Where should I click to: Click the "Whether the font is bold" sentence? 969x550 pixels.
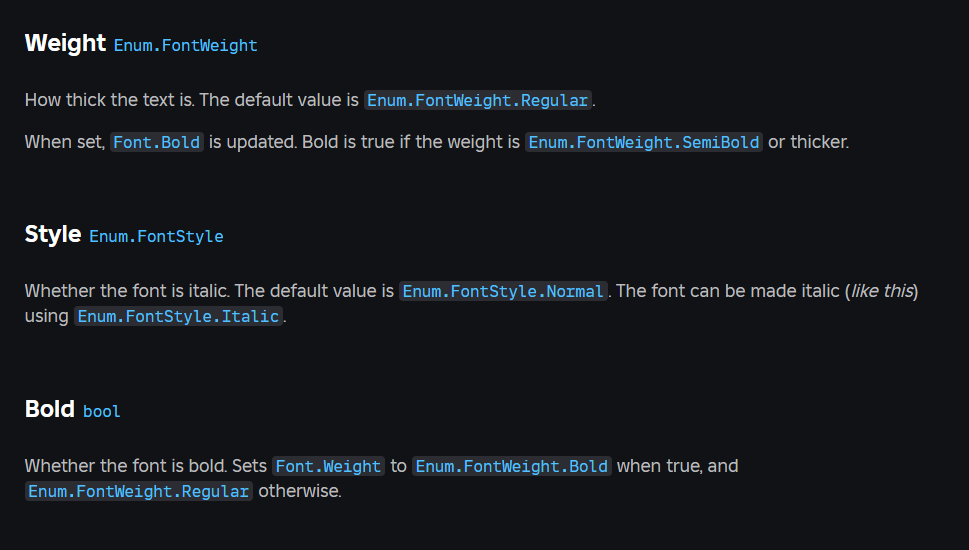125,466
